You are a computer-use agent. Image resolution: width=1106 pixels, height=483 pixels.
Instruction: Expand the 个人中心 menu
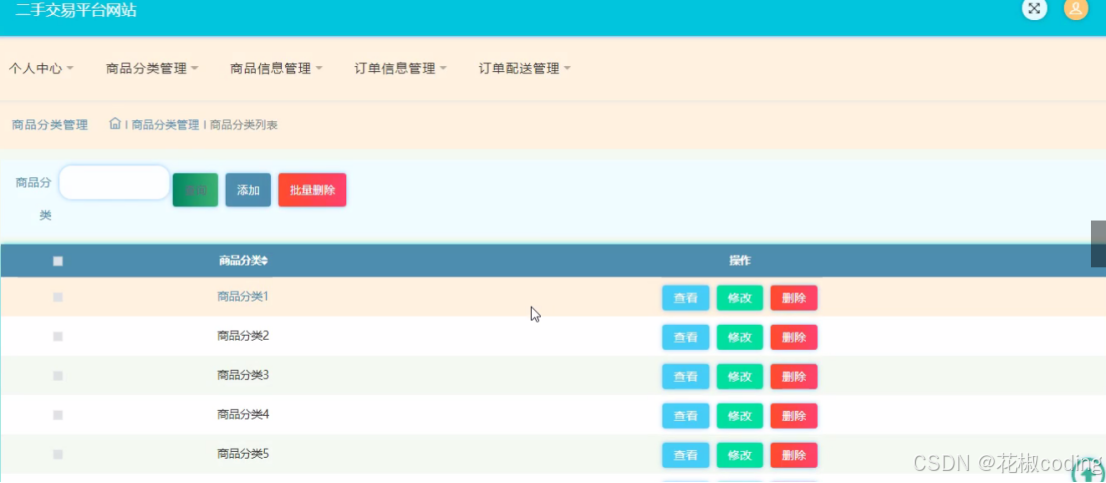[x=41, y=68]
